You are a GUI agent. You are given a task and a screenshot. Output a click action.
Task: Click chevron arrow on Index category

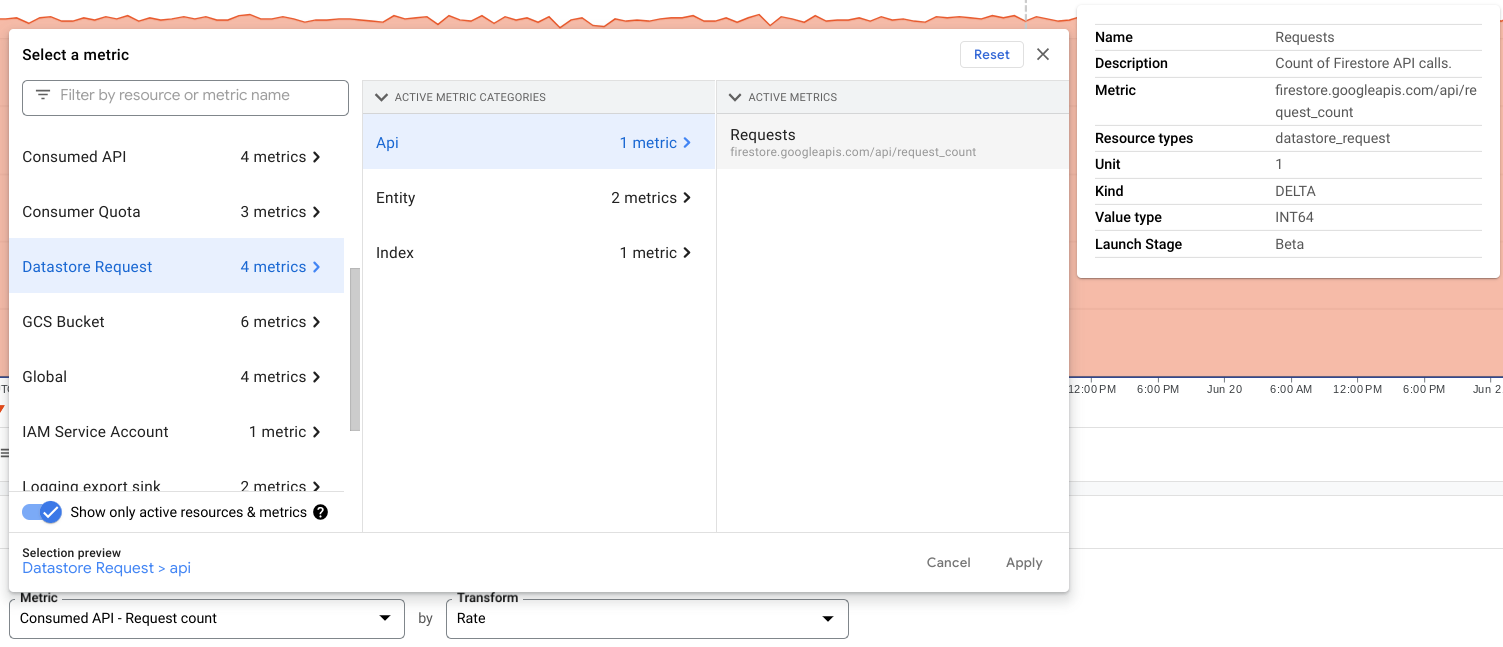(x=687, y=253)
